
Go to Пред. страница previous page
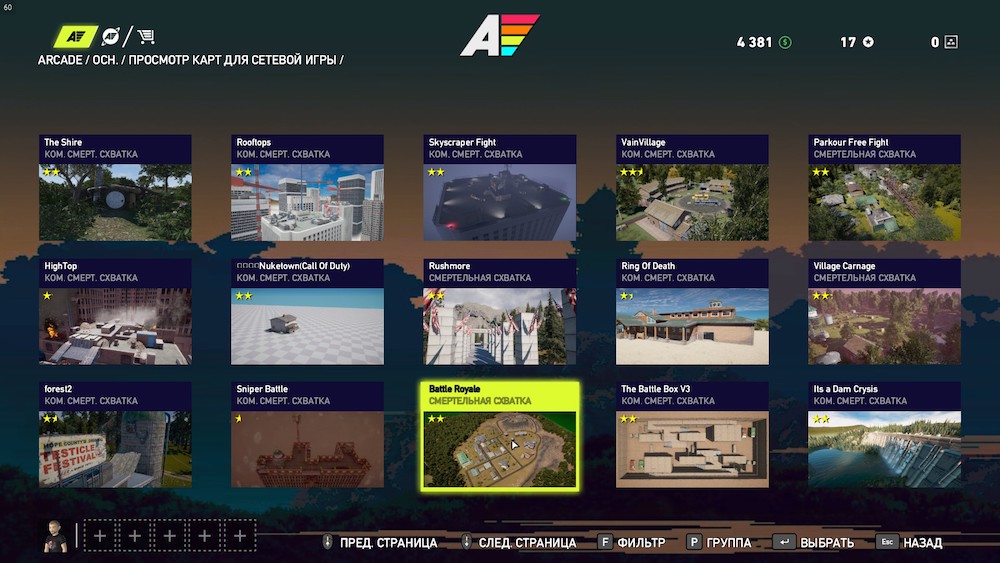click(x=380, y=543)
